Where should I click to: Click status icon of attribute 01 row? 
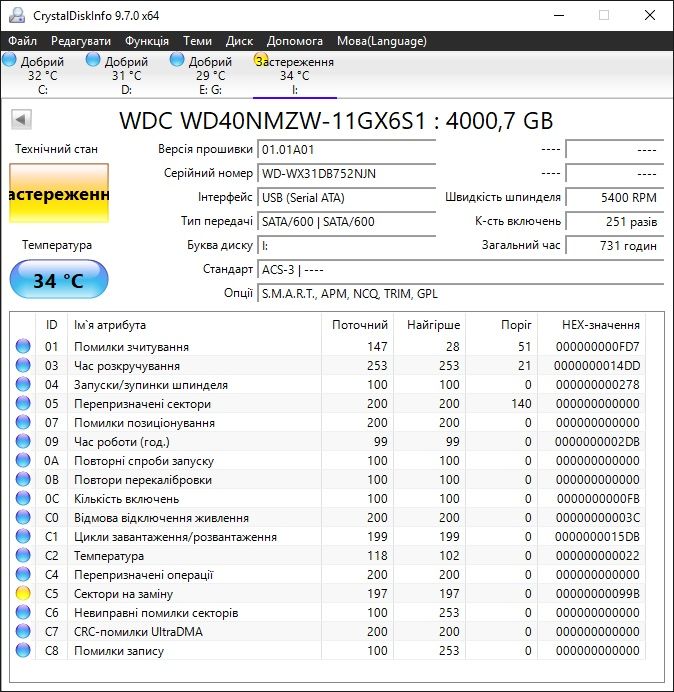[23, 346]
